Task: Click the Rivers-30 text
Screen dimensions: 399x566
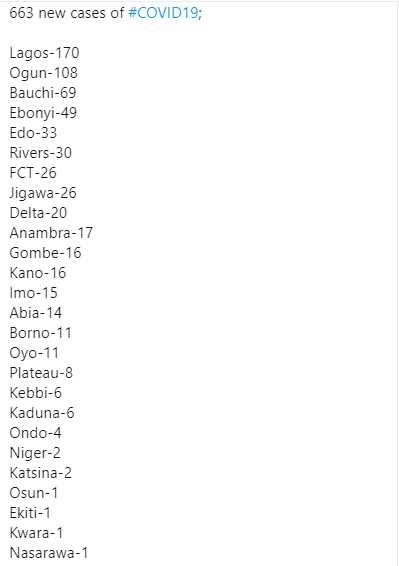Action: (x=41, y=153)
